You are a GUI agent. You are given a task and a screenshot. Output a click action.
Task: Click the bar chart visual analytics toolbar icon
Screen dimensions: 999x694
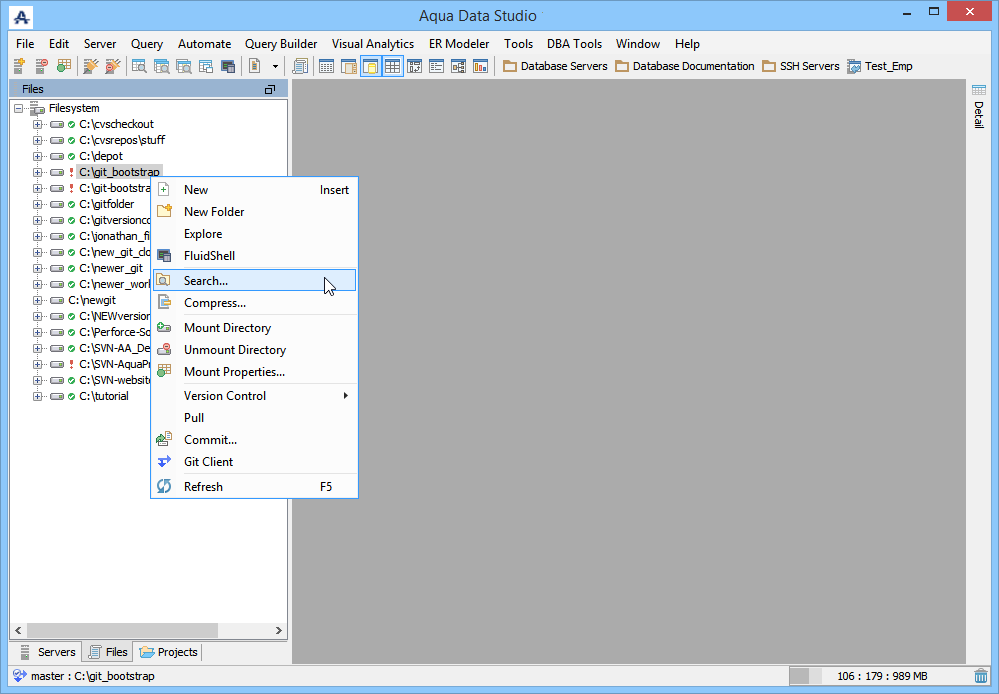tap(480, 66)
